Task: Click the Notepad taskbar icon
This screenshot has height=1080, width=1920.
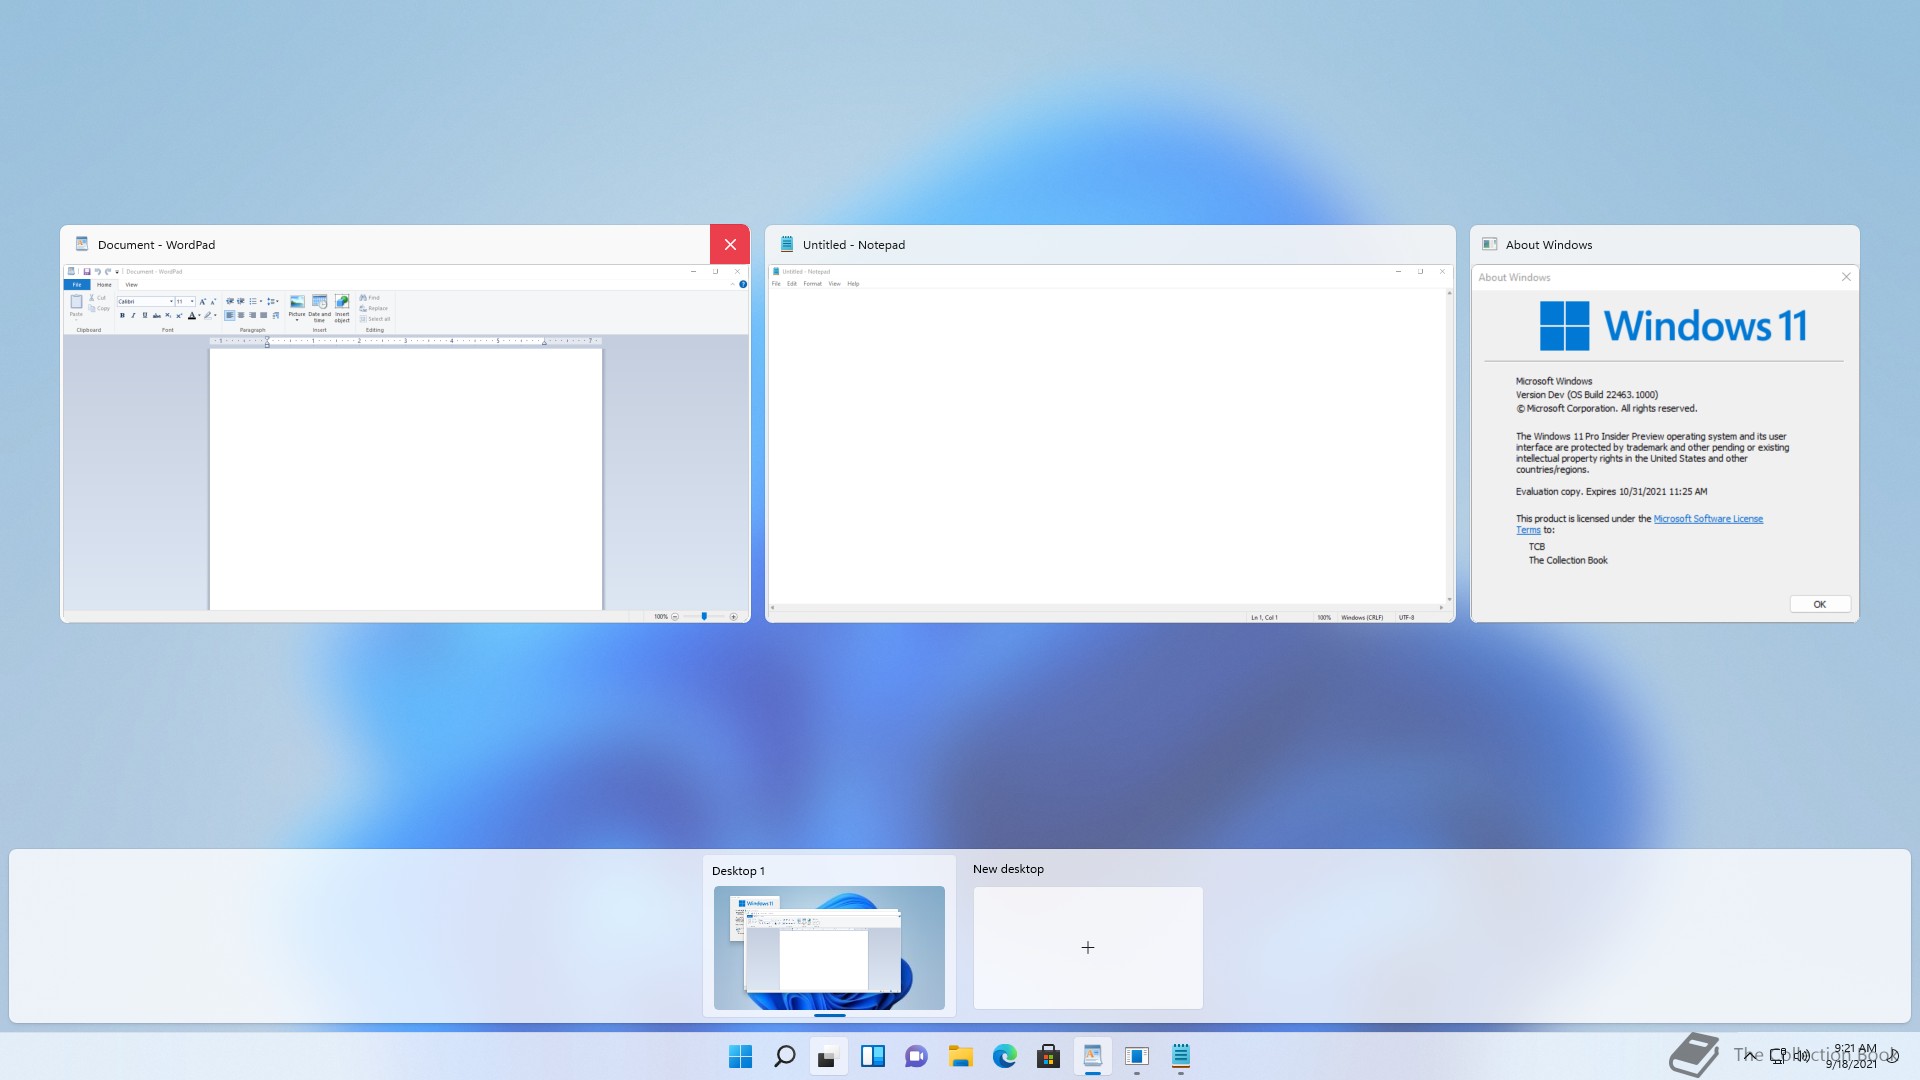Action: [x=1180, y=1056]
